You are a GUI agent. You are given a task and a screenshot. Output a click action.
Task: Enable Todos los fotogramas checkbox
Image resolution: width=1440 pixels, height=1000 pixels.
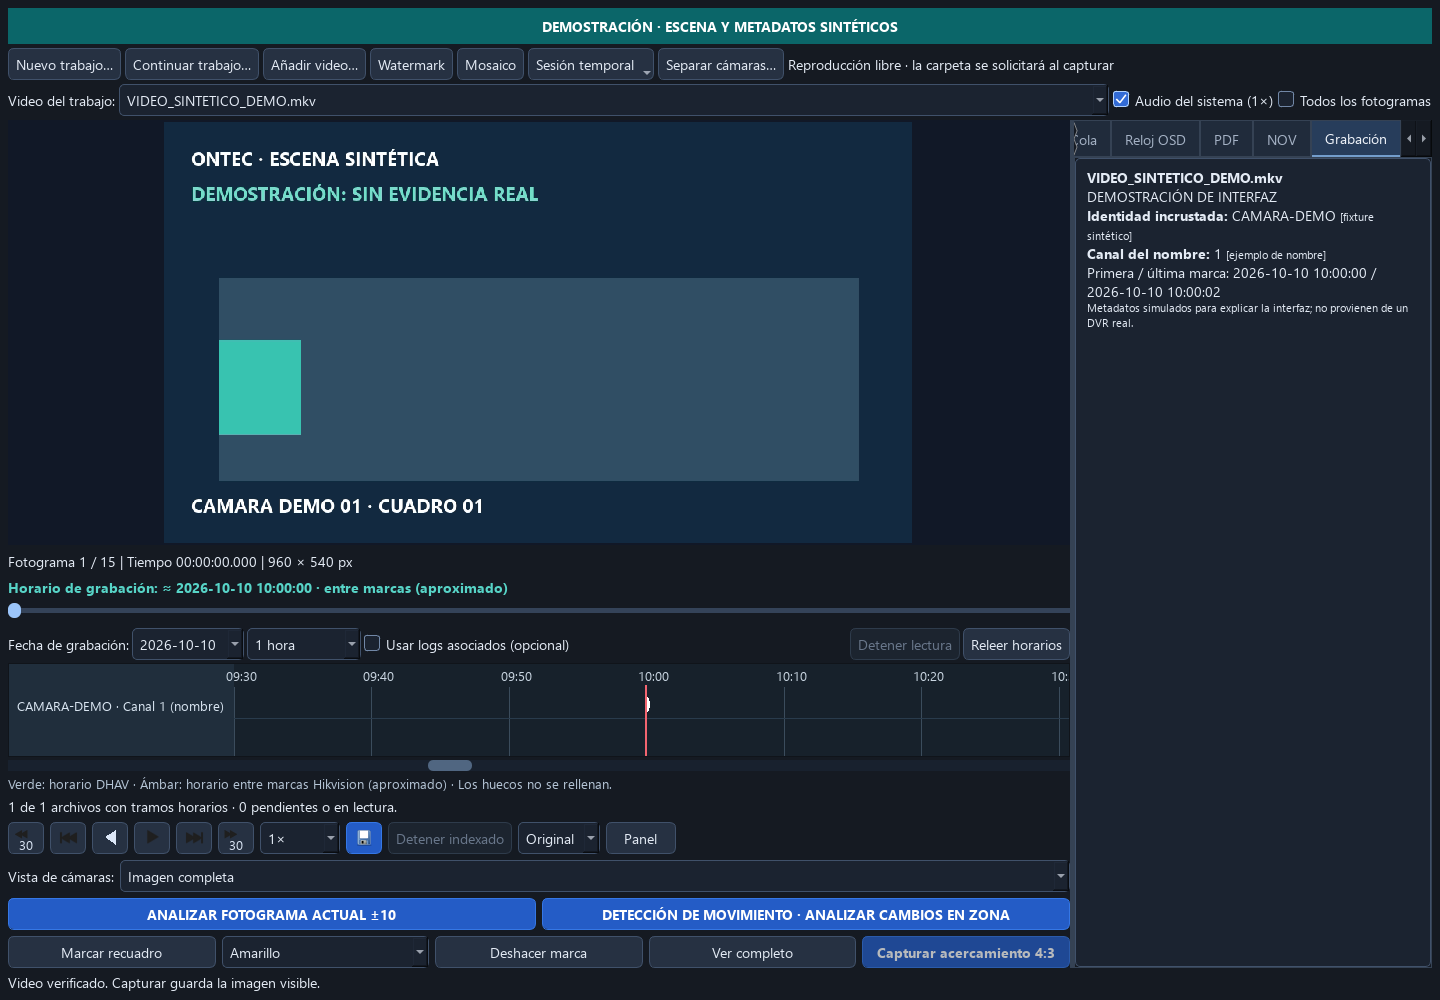click(1286, 100)
